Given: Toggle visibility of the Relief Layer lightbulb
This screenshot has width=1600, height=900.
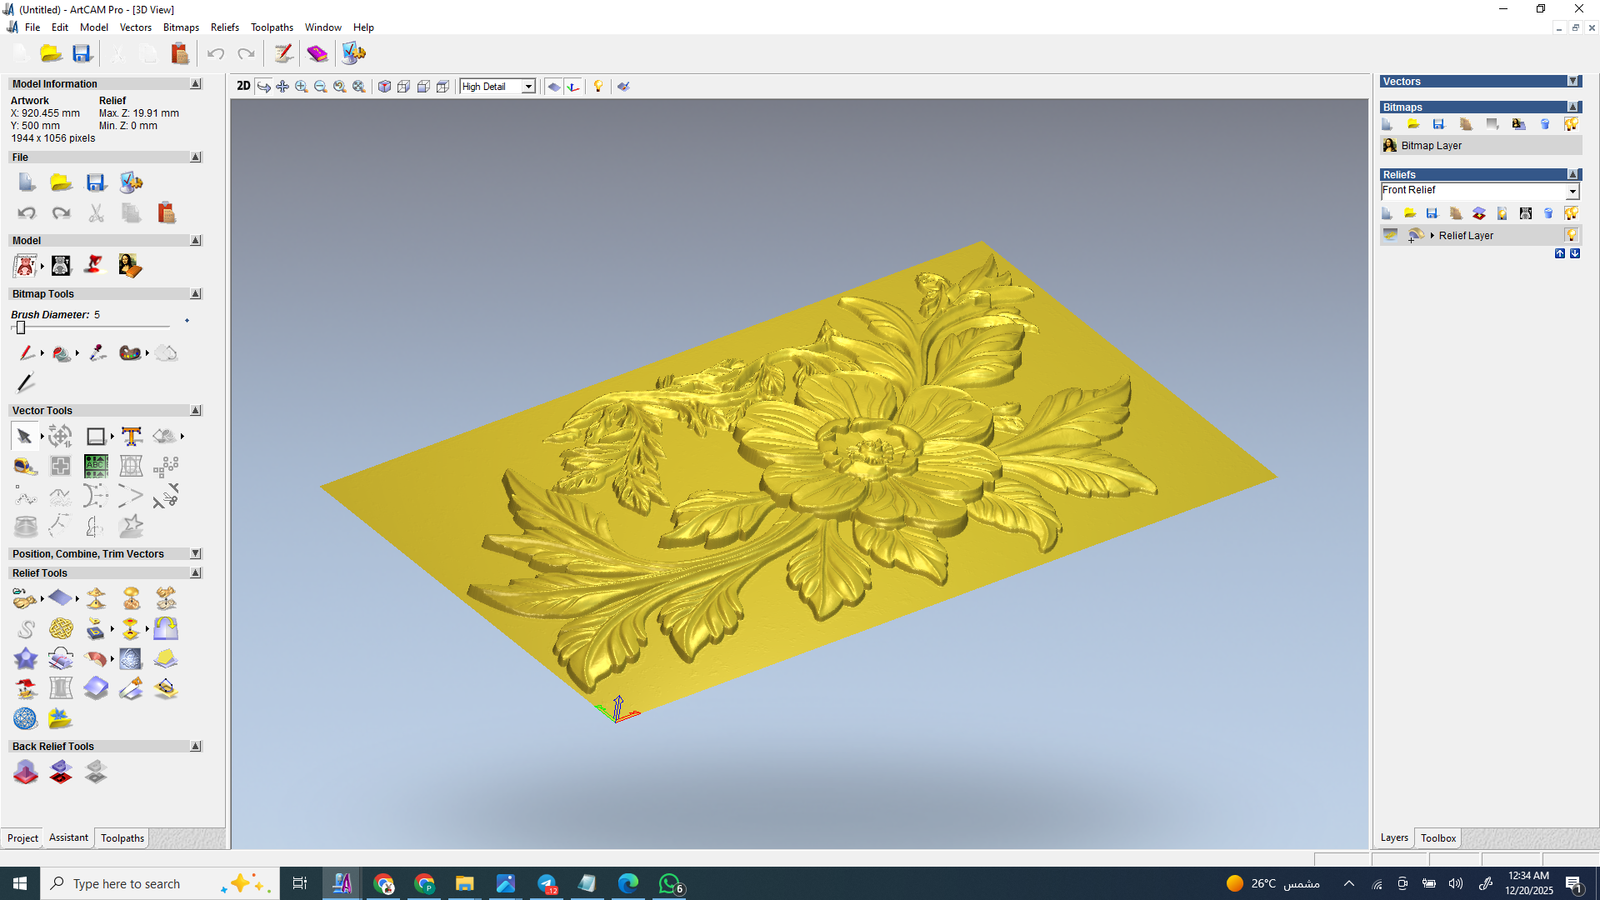Looking at the screenshot, I should tap(1572, 233).
